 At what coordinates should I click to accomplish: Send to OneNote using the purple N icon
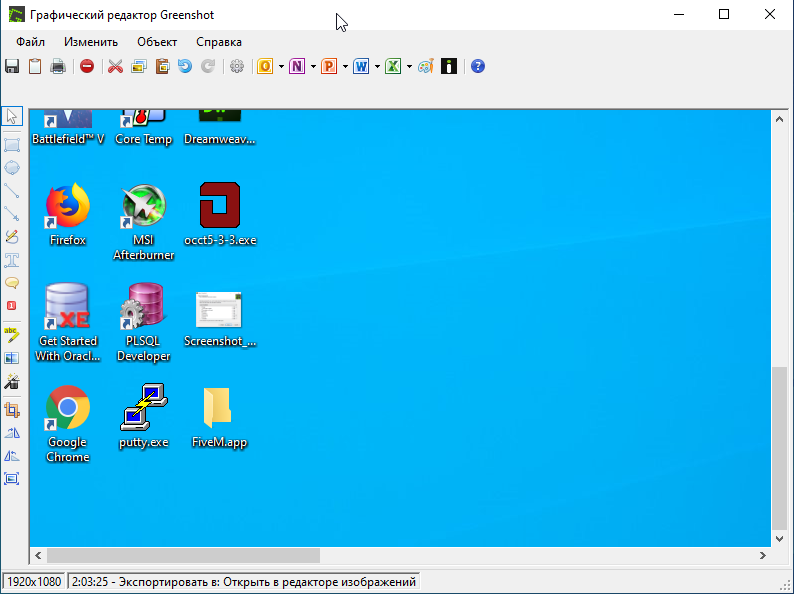pos(297,66)
